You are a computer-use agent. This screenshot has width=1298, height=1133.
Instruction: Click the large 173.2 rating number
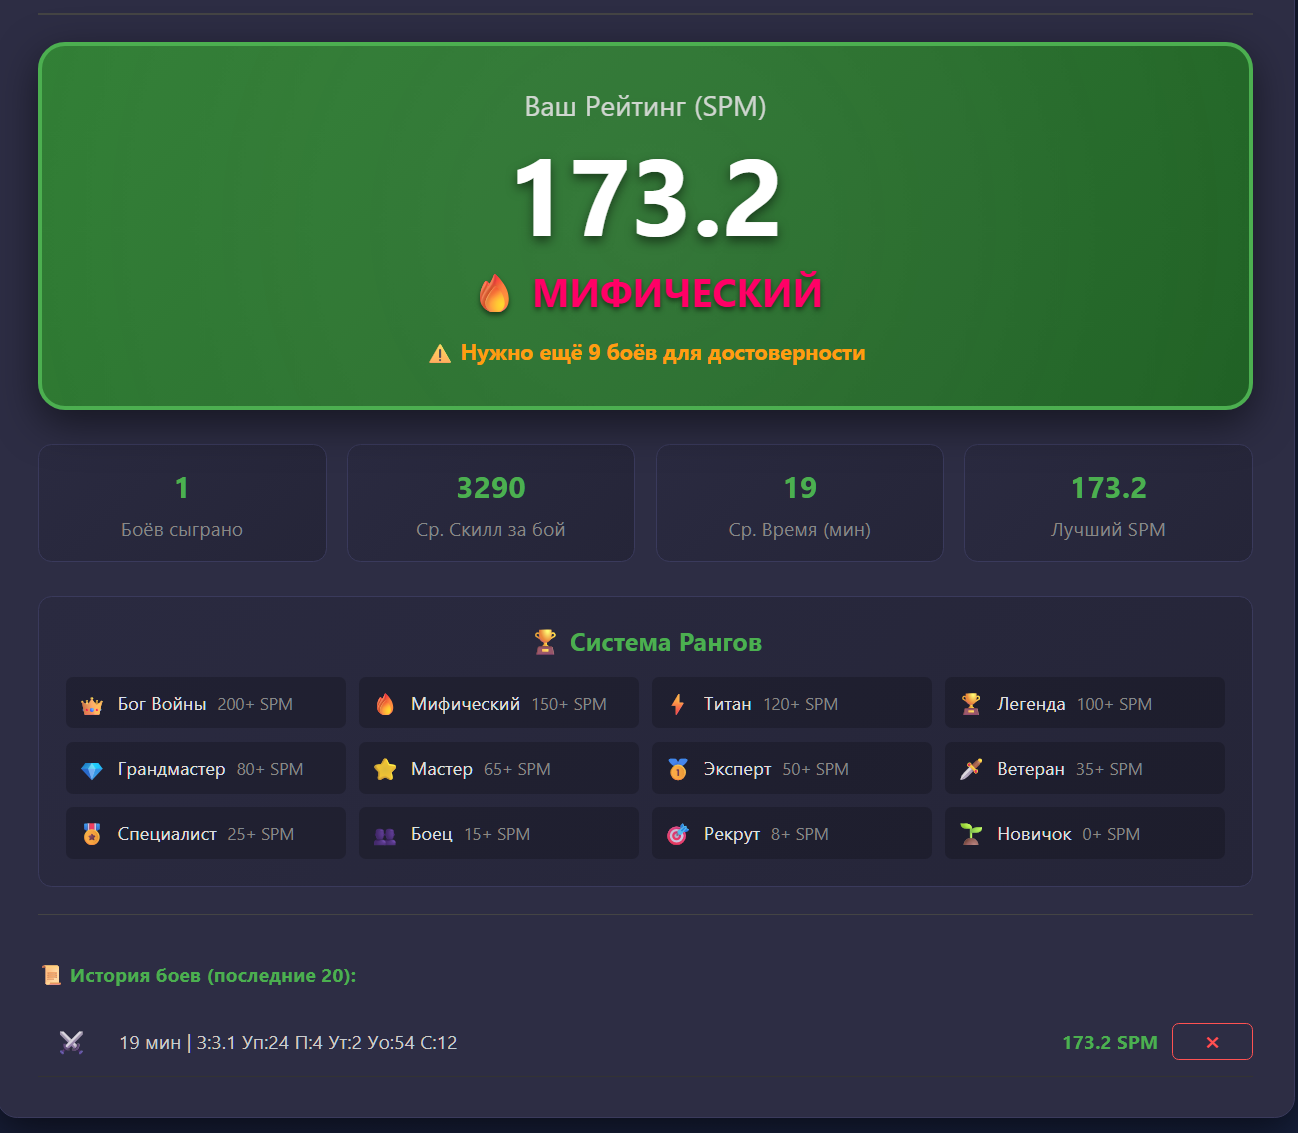tap(646, 199)
